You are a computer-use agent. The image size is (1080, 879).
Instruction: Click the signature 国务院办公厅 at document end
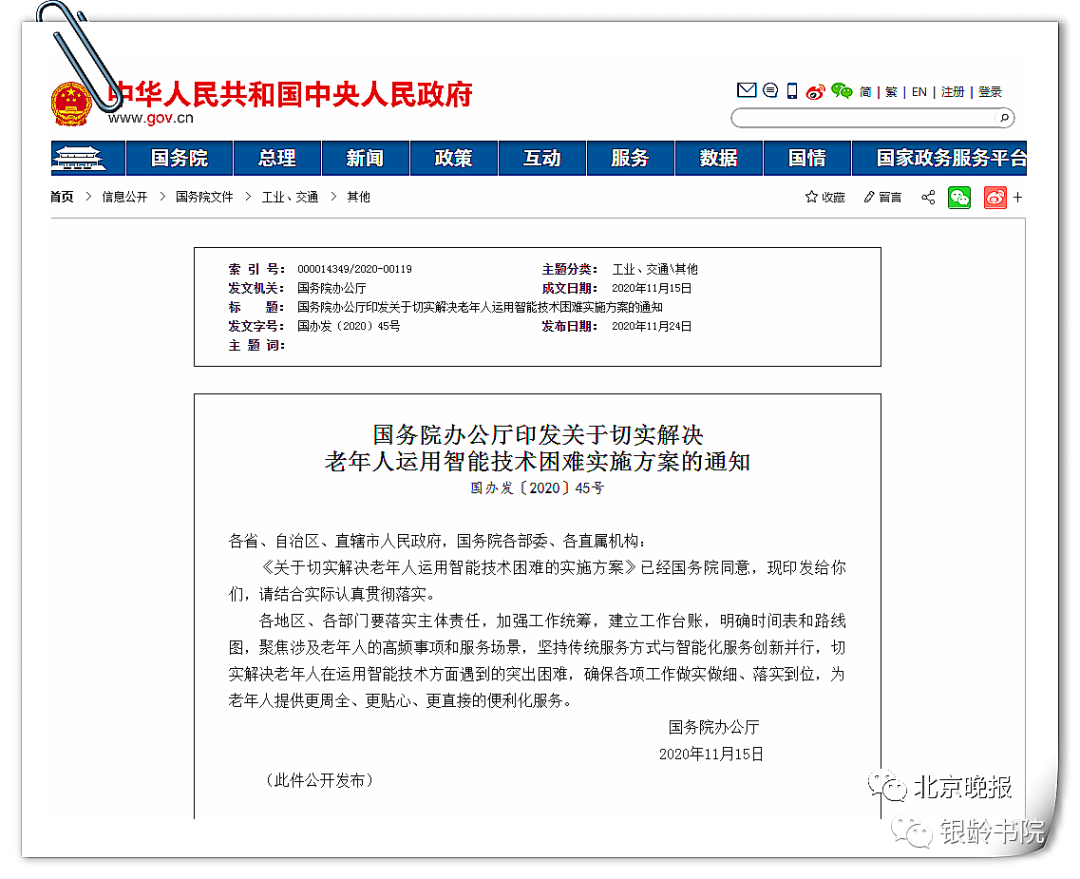click(x=714, y=727)
